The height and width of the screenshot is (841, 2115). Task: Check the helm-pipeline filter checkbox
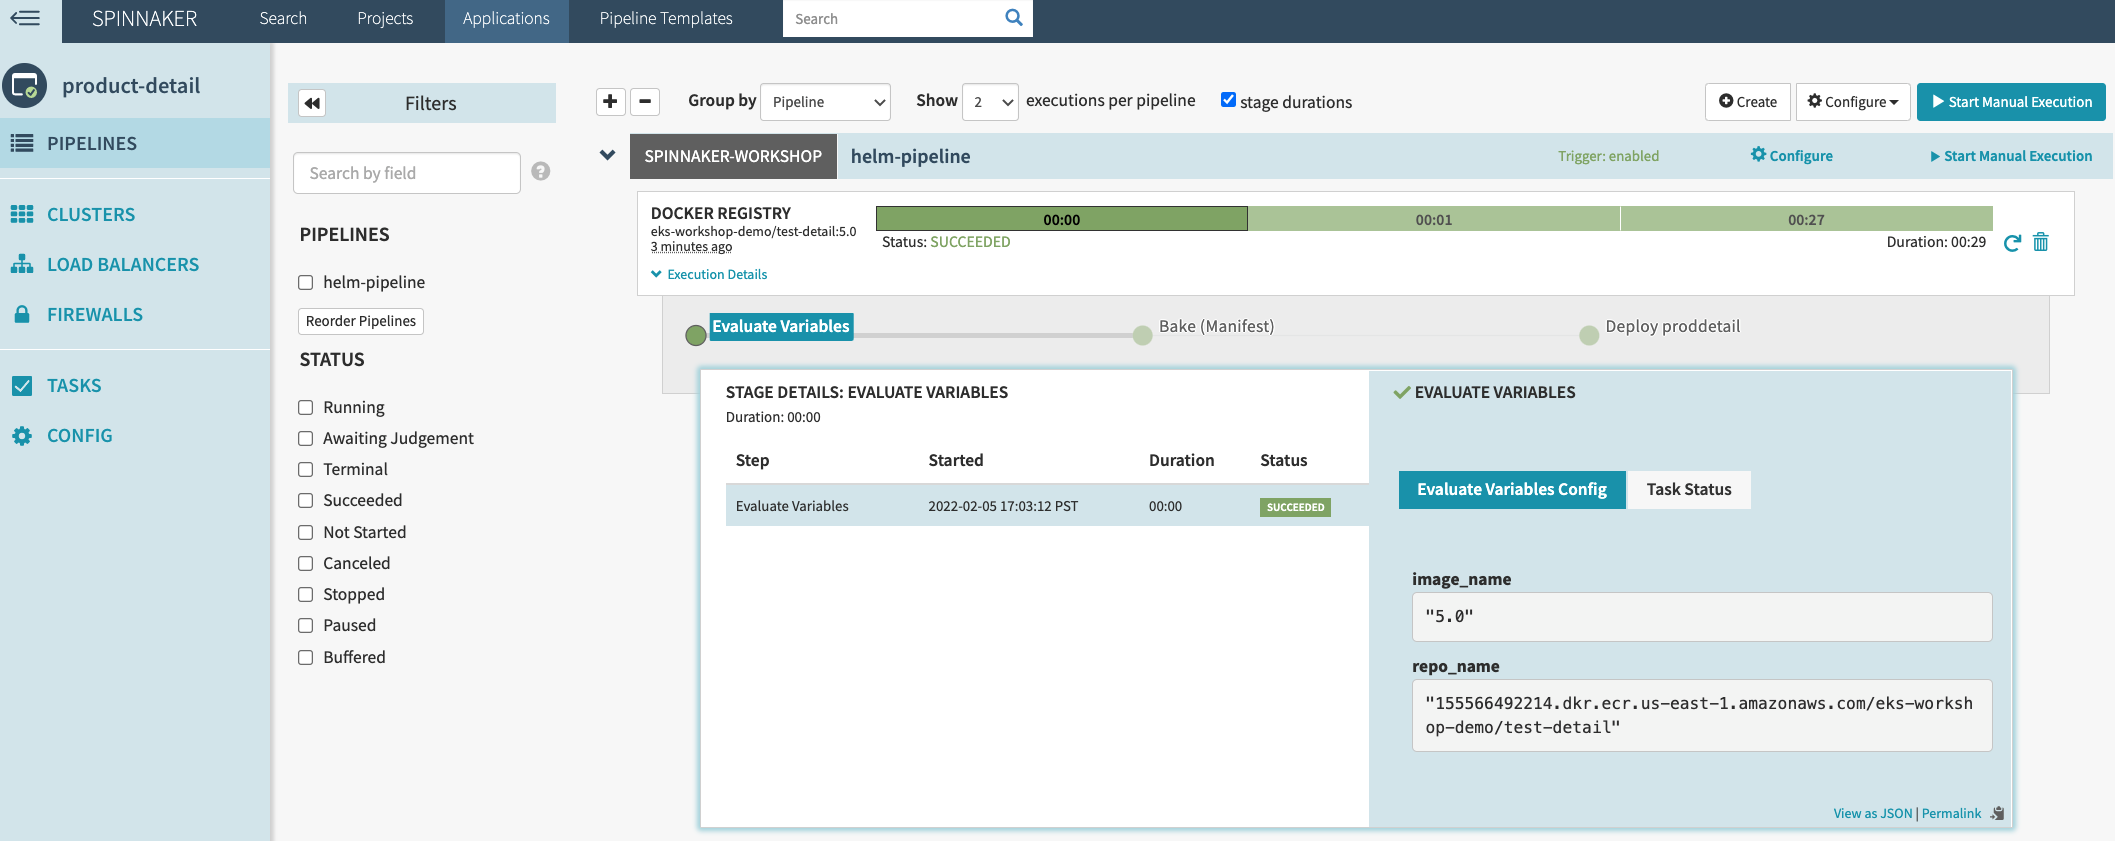coord(306,283)
